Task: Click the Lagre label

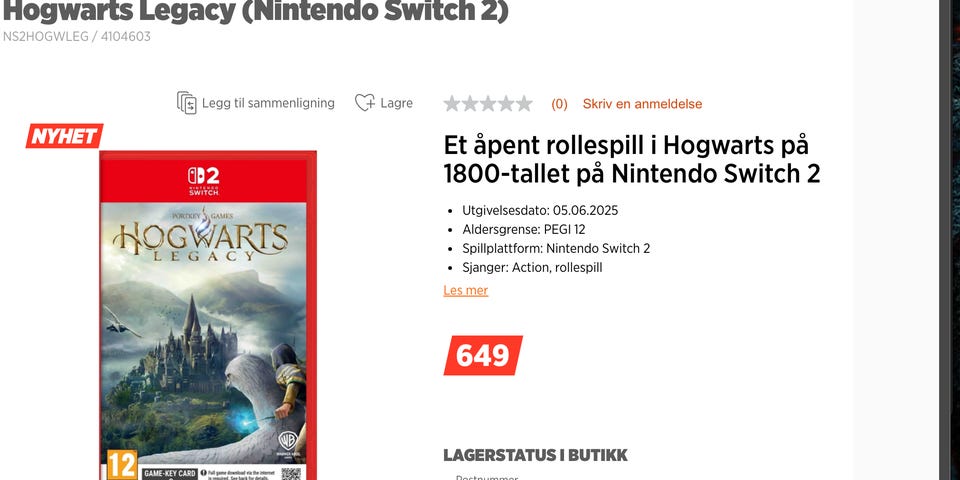Action: point(397,103)
